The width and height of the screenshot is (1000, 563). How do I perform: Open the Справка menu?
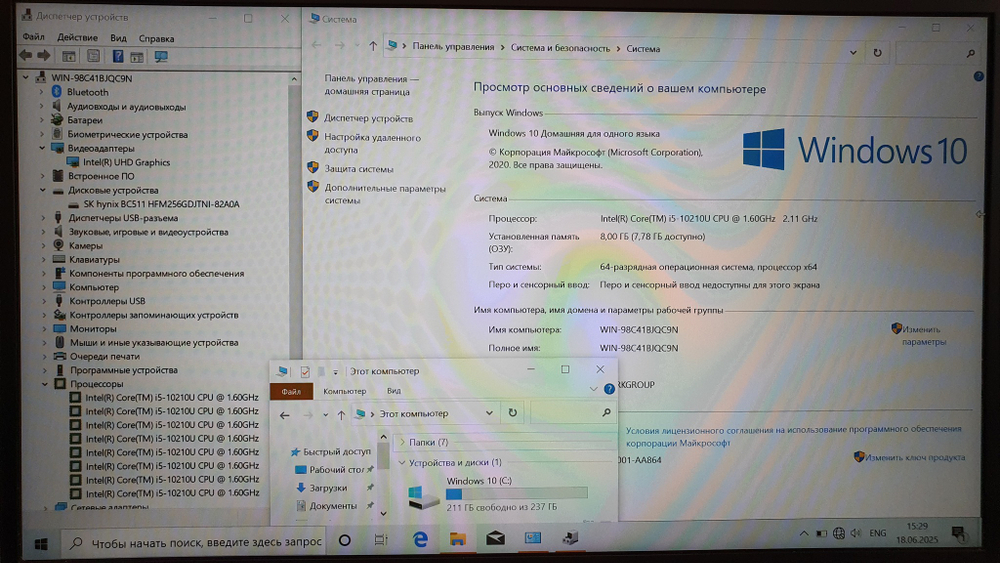pos(156,39)
